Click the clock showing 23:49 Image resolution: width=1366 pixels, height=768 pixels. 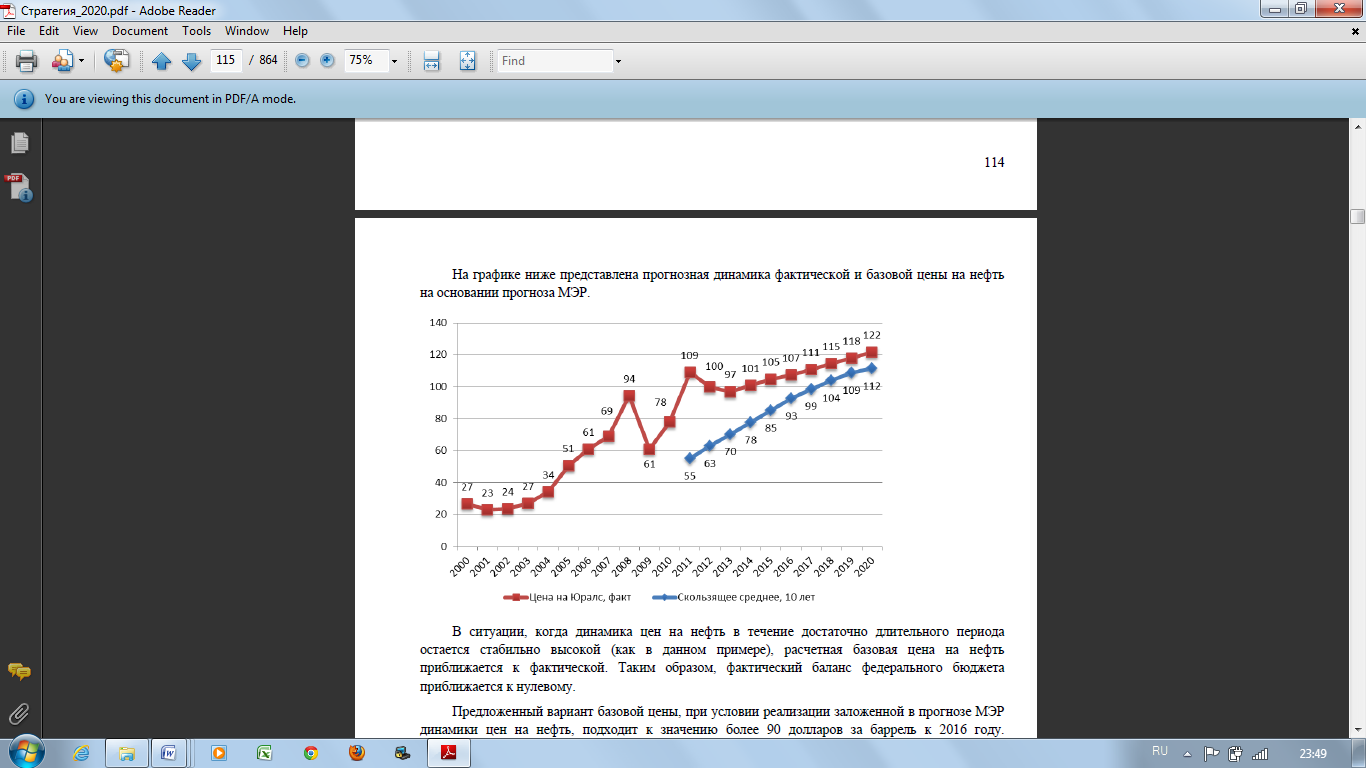point(1312,753)
